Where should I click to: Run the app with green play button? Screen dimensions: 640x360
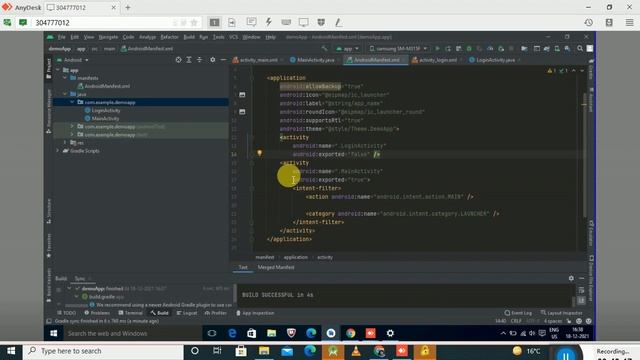coord(437,49)
